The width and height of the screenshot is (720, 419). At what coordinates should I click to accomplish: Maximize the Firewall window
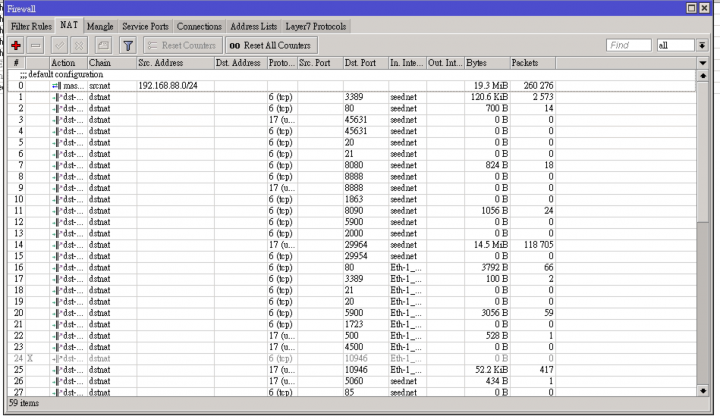point(691,8)
